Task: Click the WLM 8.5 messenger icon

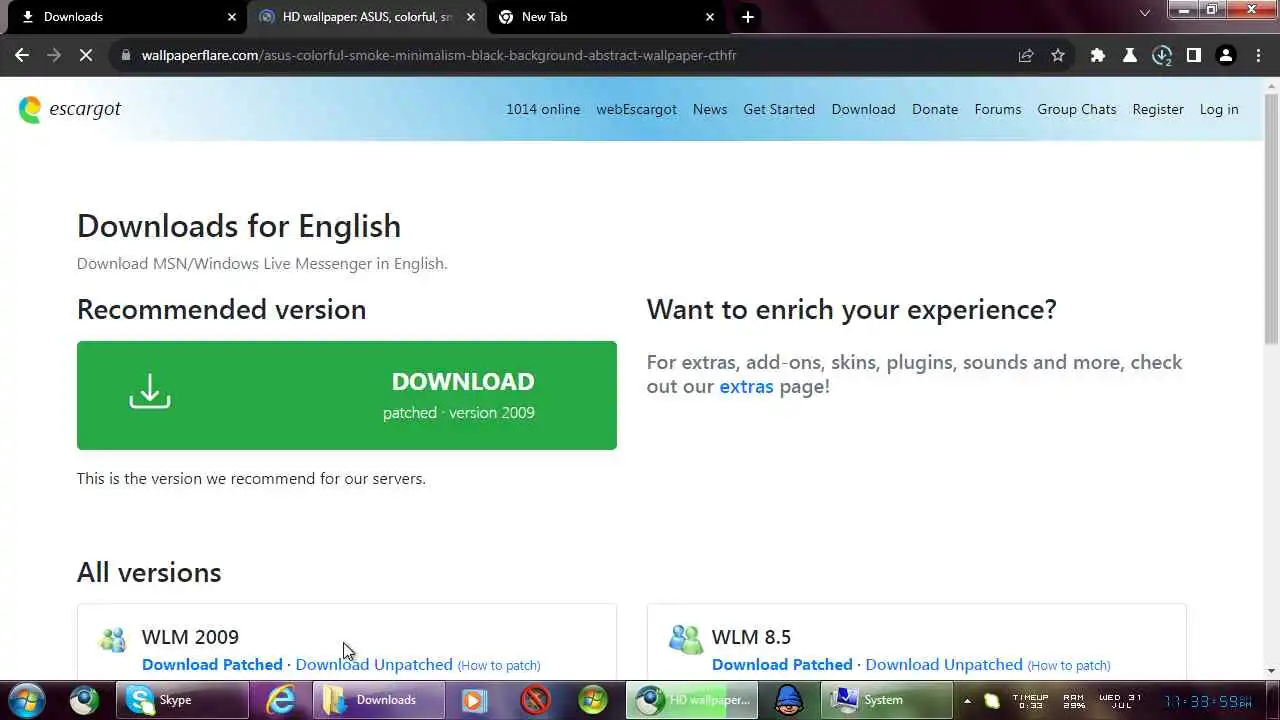Action: (685, 639)
